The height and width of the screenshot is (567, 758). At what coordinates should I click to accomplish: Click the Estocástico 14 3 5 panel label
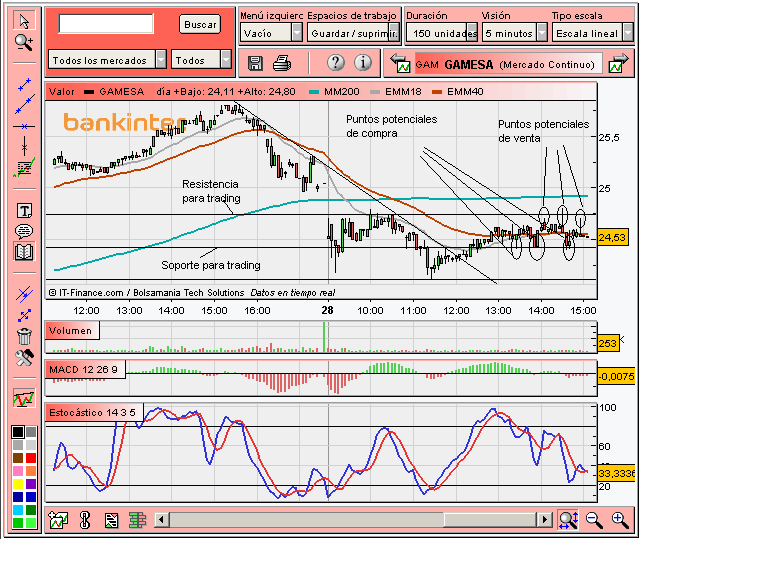pyautogui.click(x=93, y=412)
